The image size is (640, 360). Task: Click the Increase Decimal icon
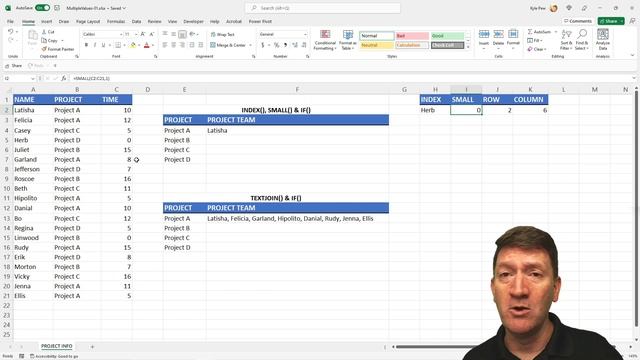tap(295, 45)
